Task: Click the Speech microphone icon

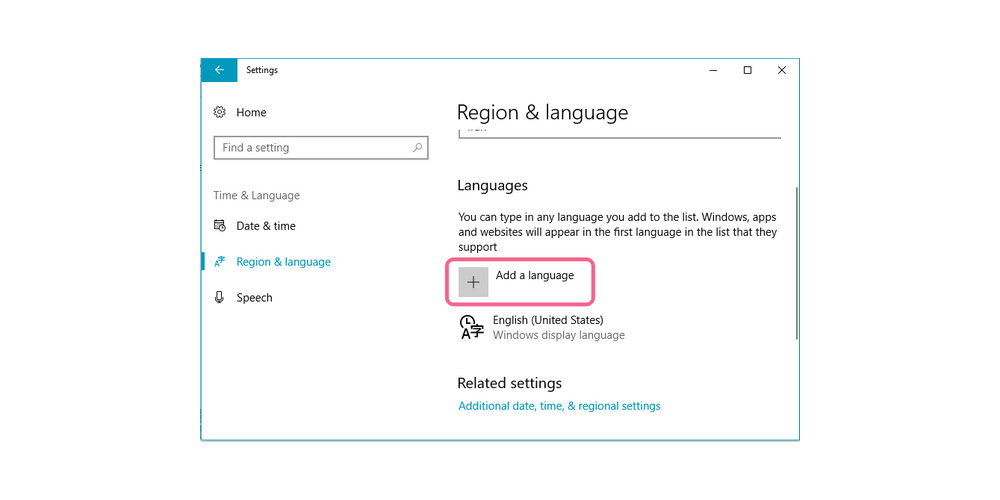Action: (x=220, y=298)
